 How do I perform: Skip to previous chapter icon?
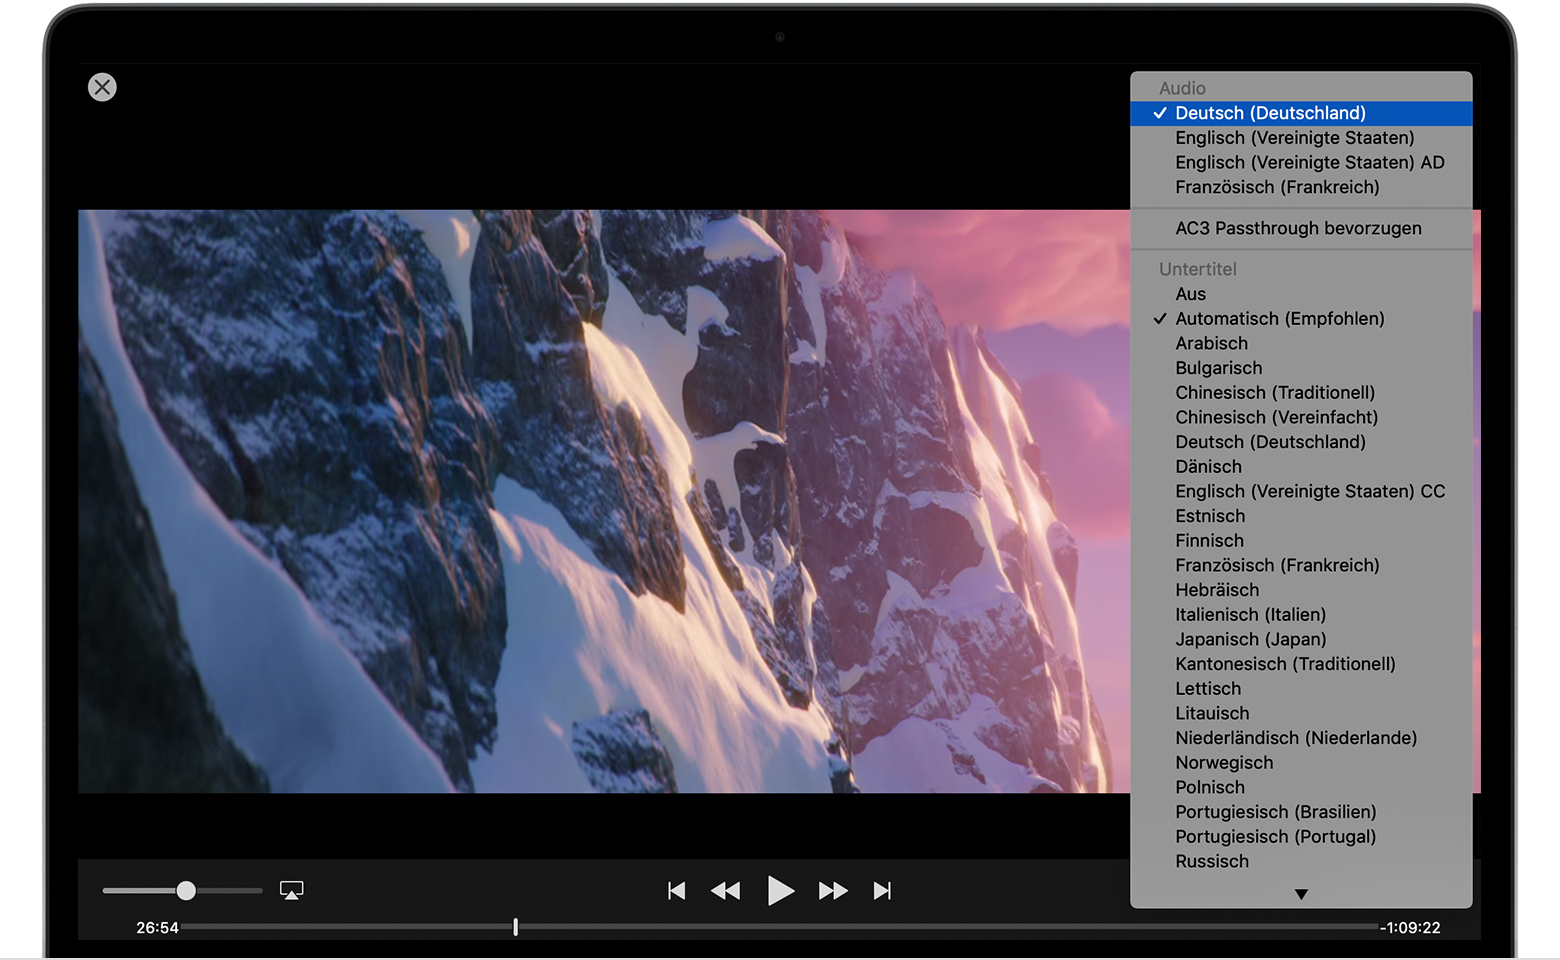(x=677, y=891)
